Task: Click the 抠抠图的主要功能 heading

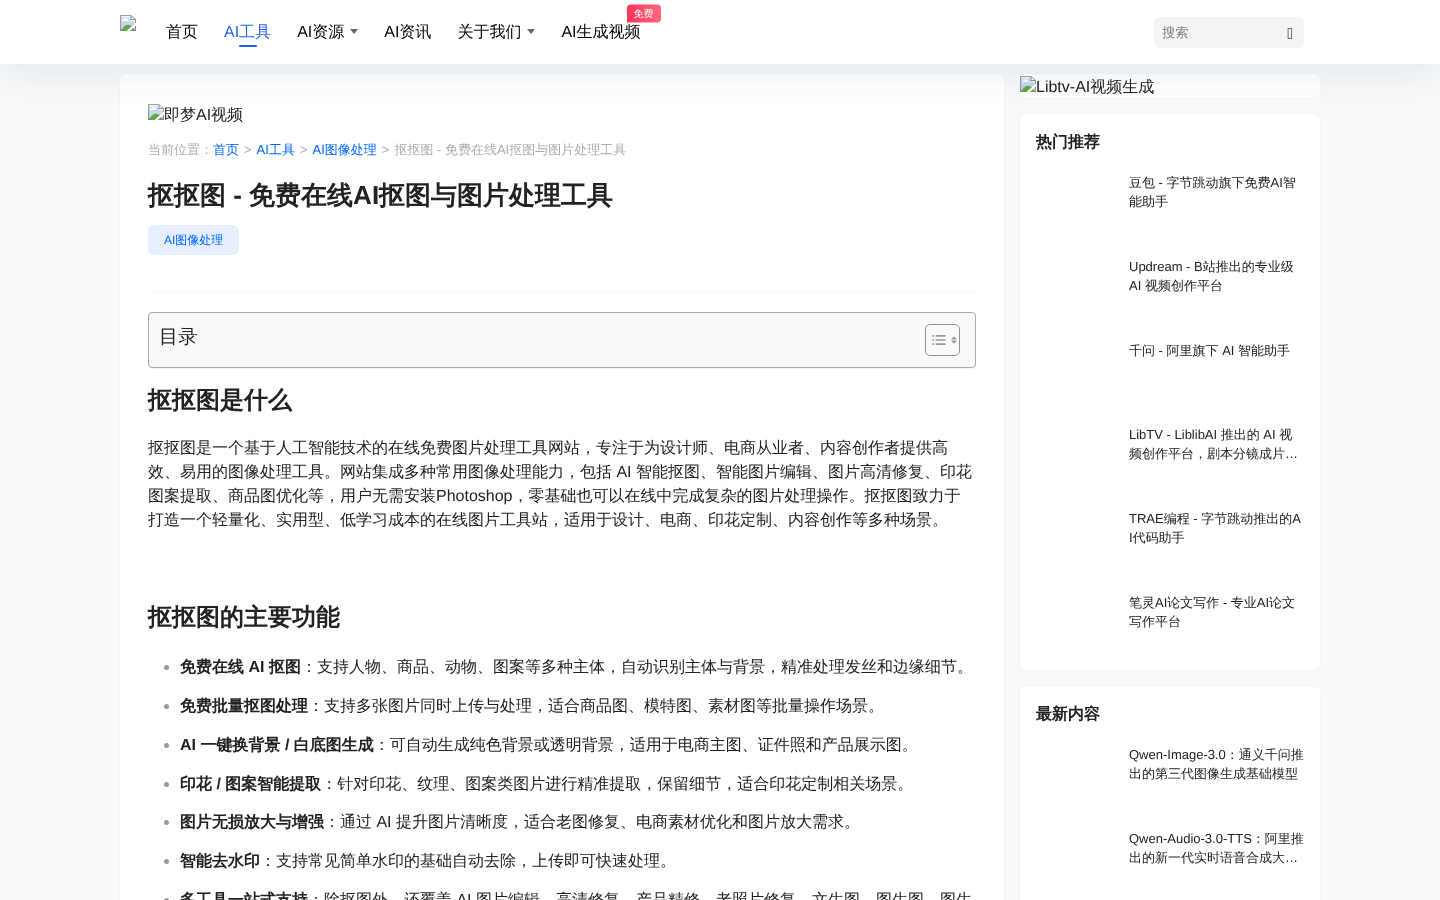Action: 244,618
